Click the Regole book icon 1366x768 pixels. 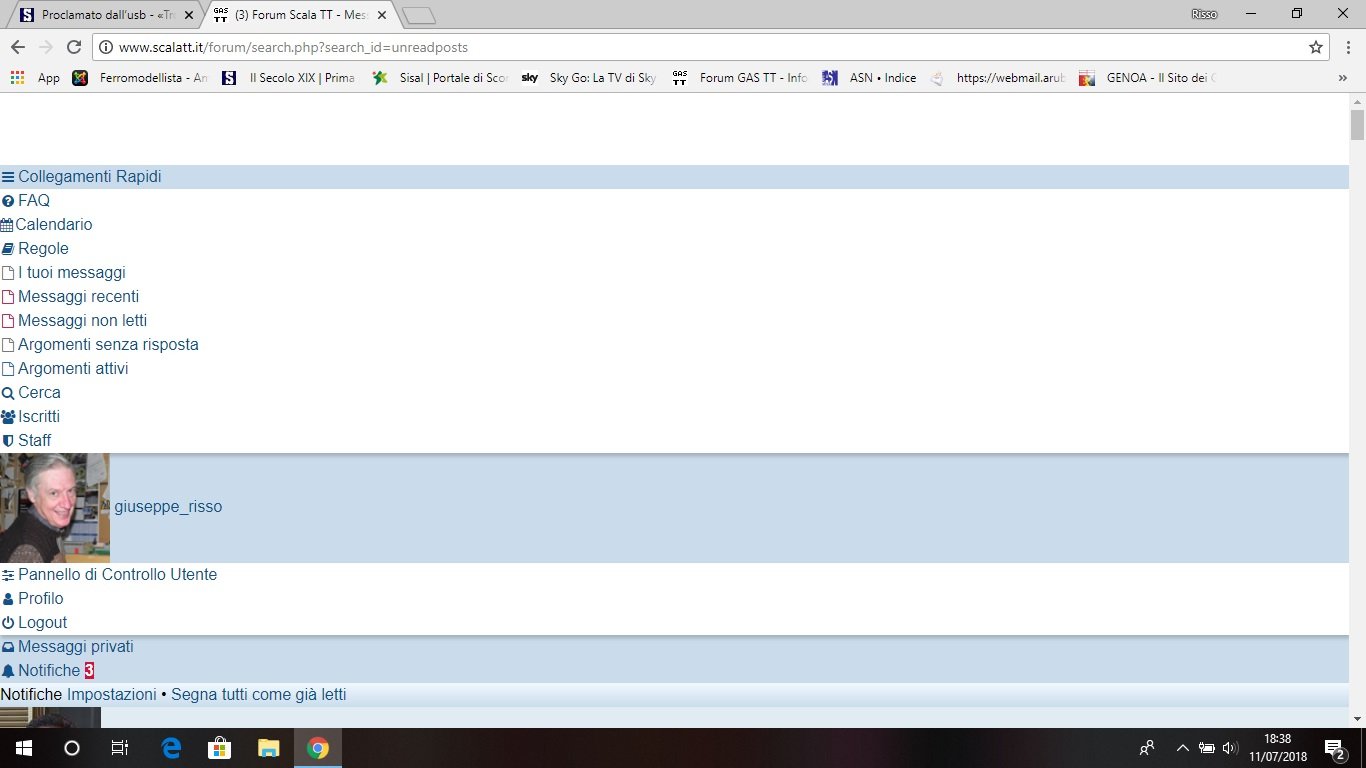[8, 249]
